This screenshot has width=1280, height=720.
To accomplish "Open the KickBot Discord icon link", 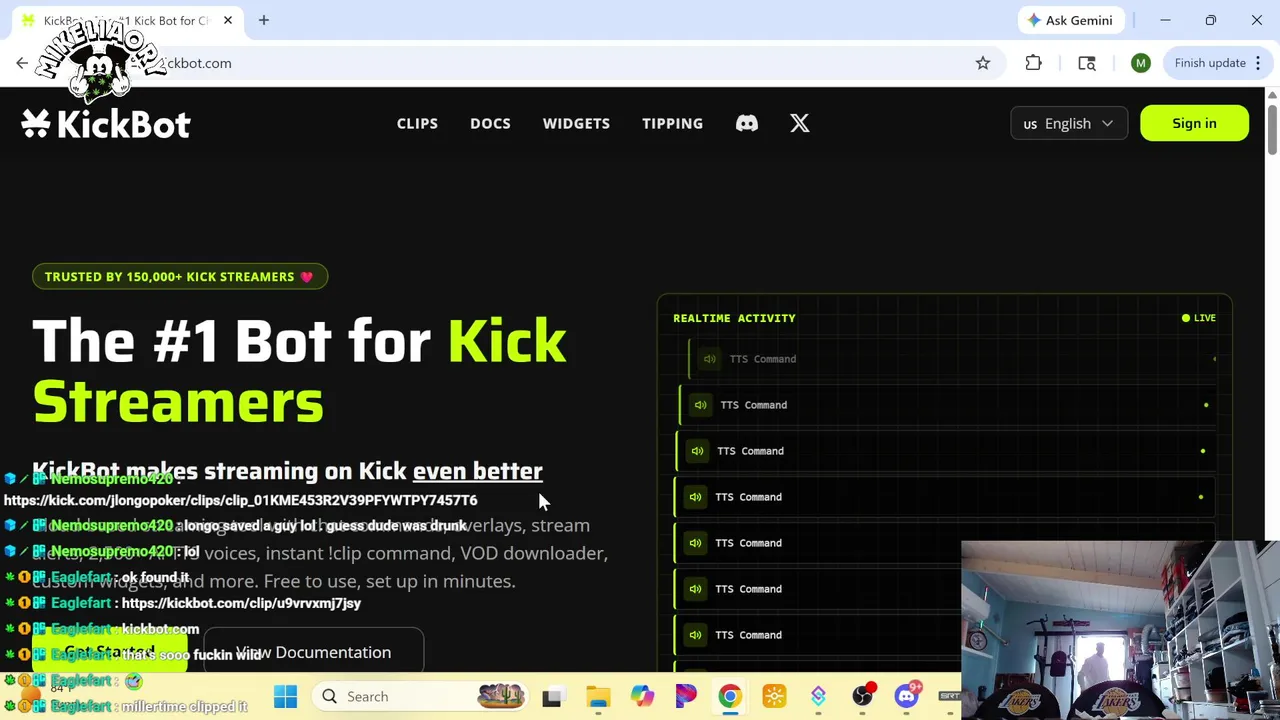I will pyautogui.click(x=747, y=123).
